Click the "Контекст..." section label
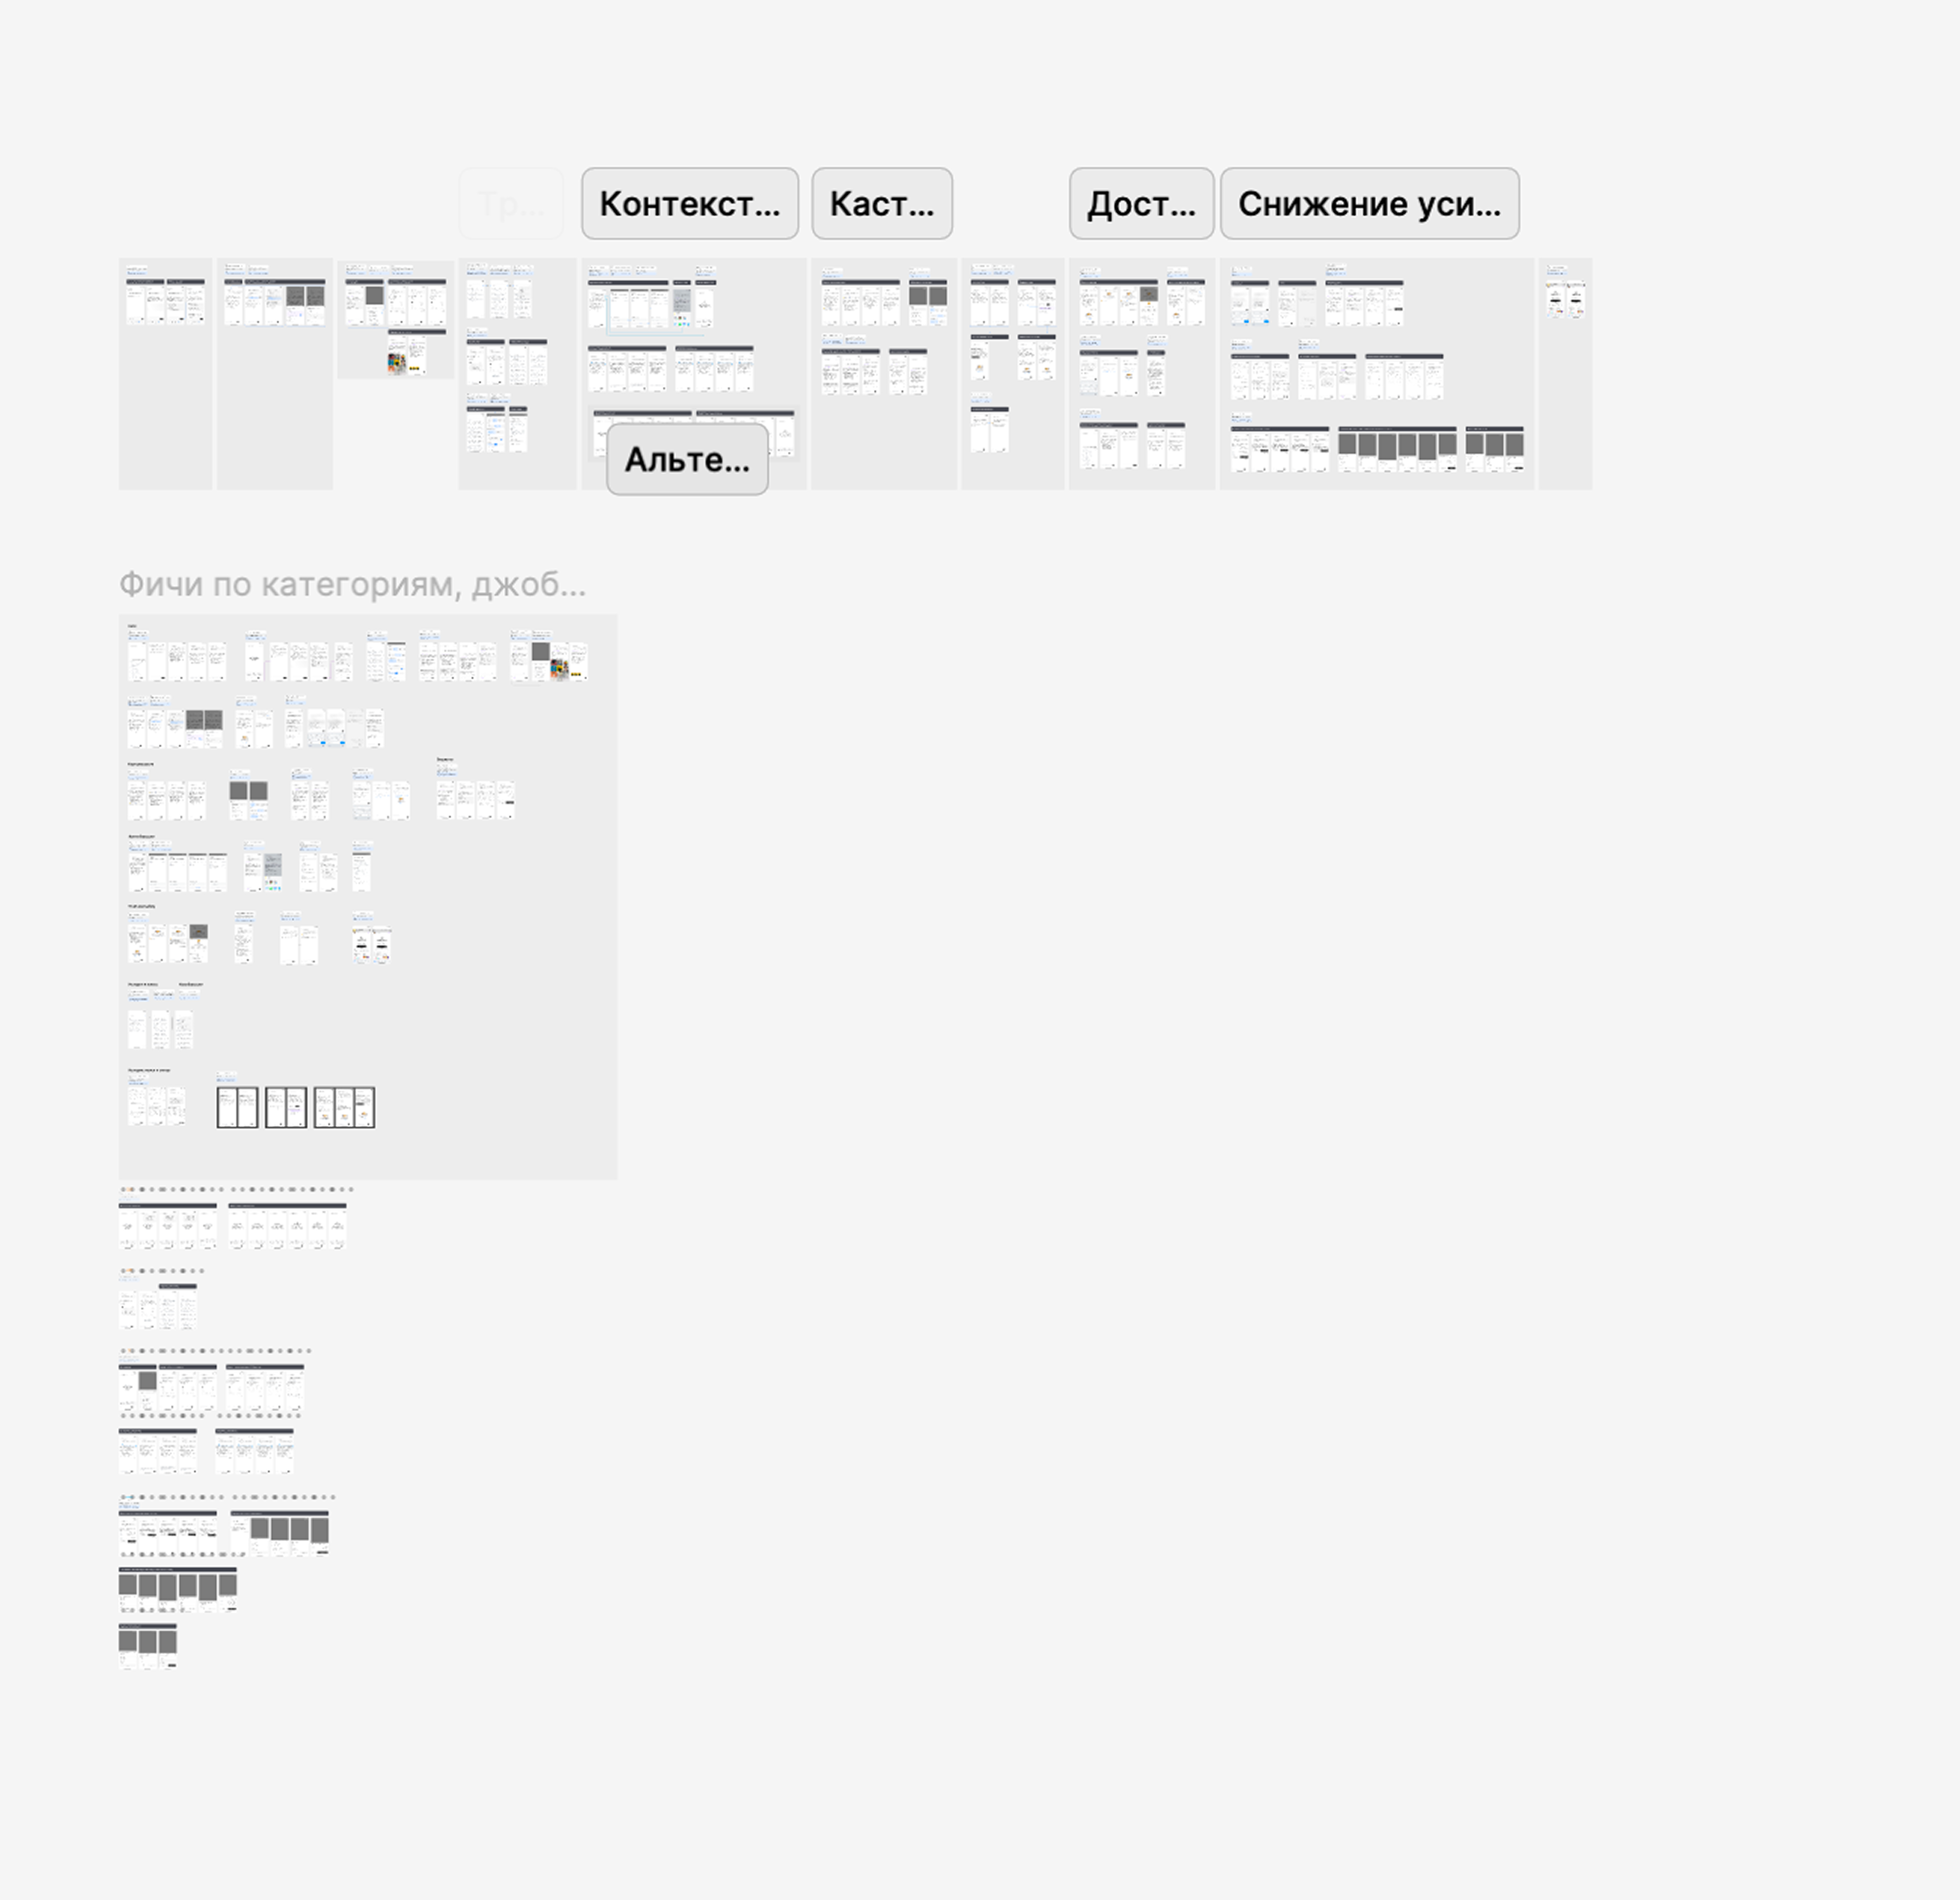Viewport: 1960px width, 1900px height. point(690,204)
